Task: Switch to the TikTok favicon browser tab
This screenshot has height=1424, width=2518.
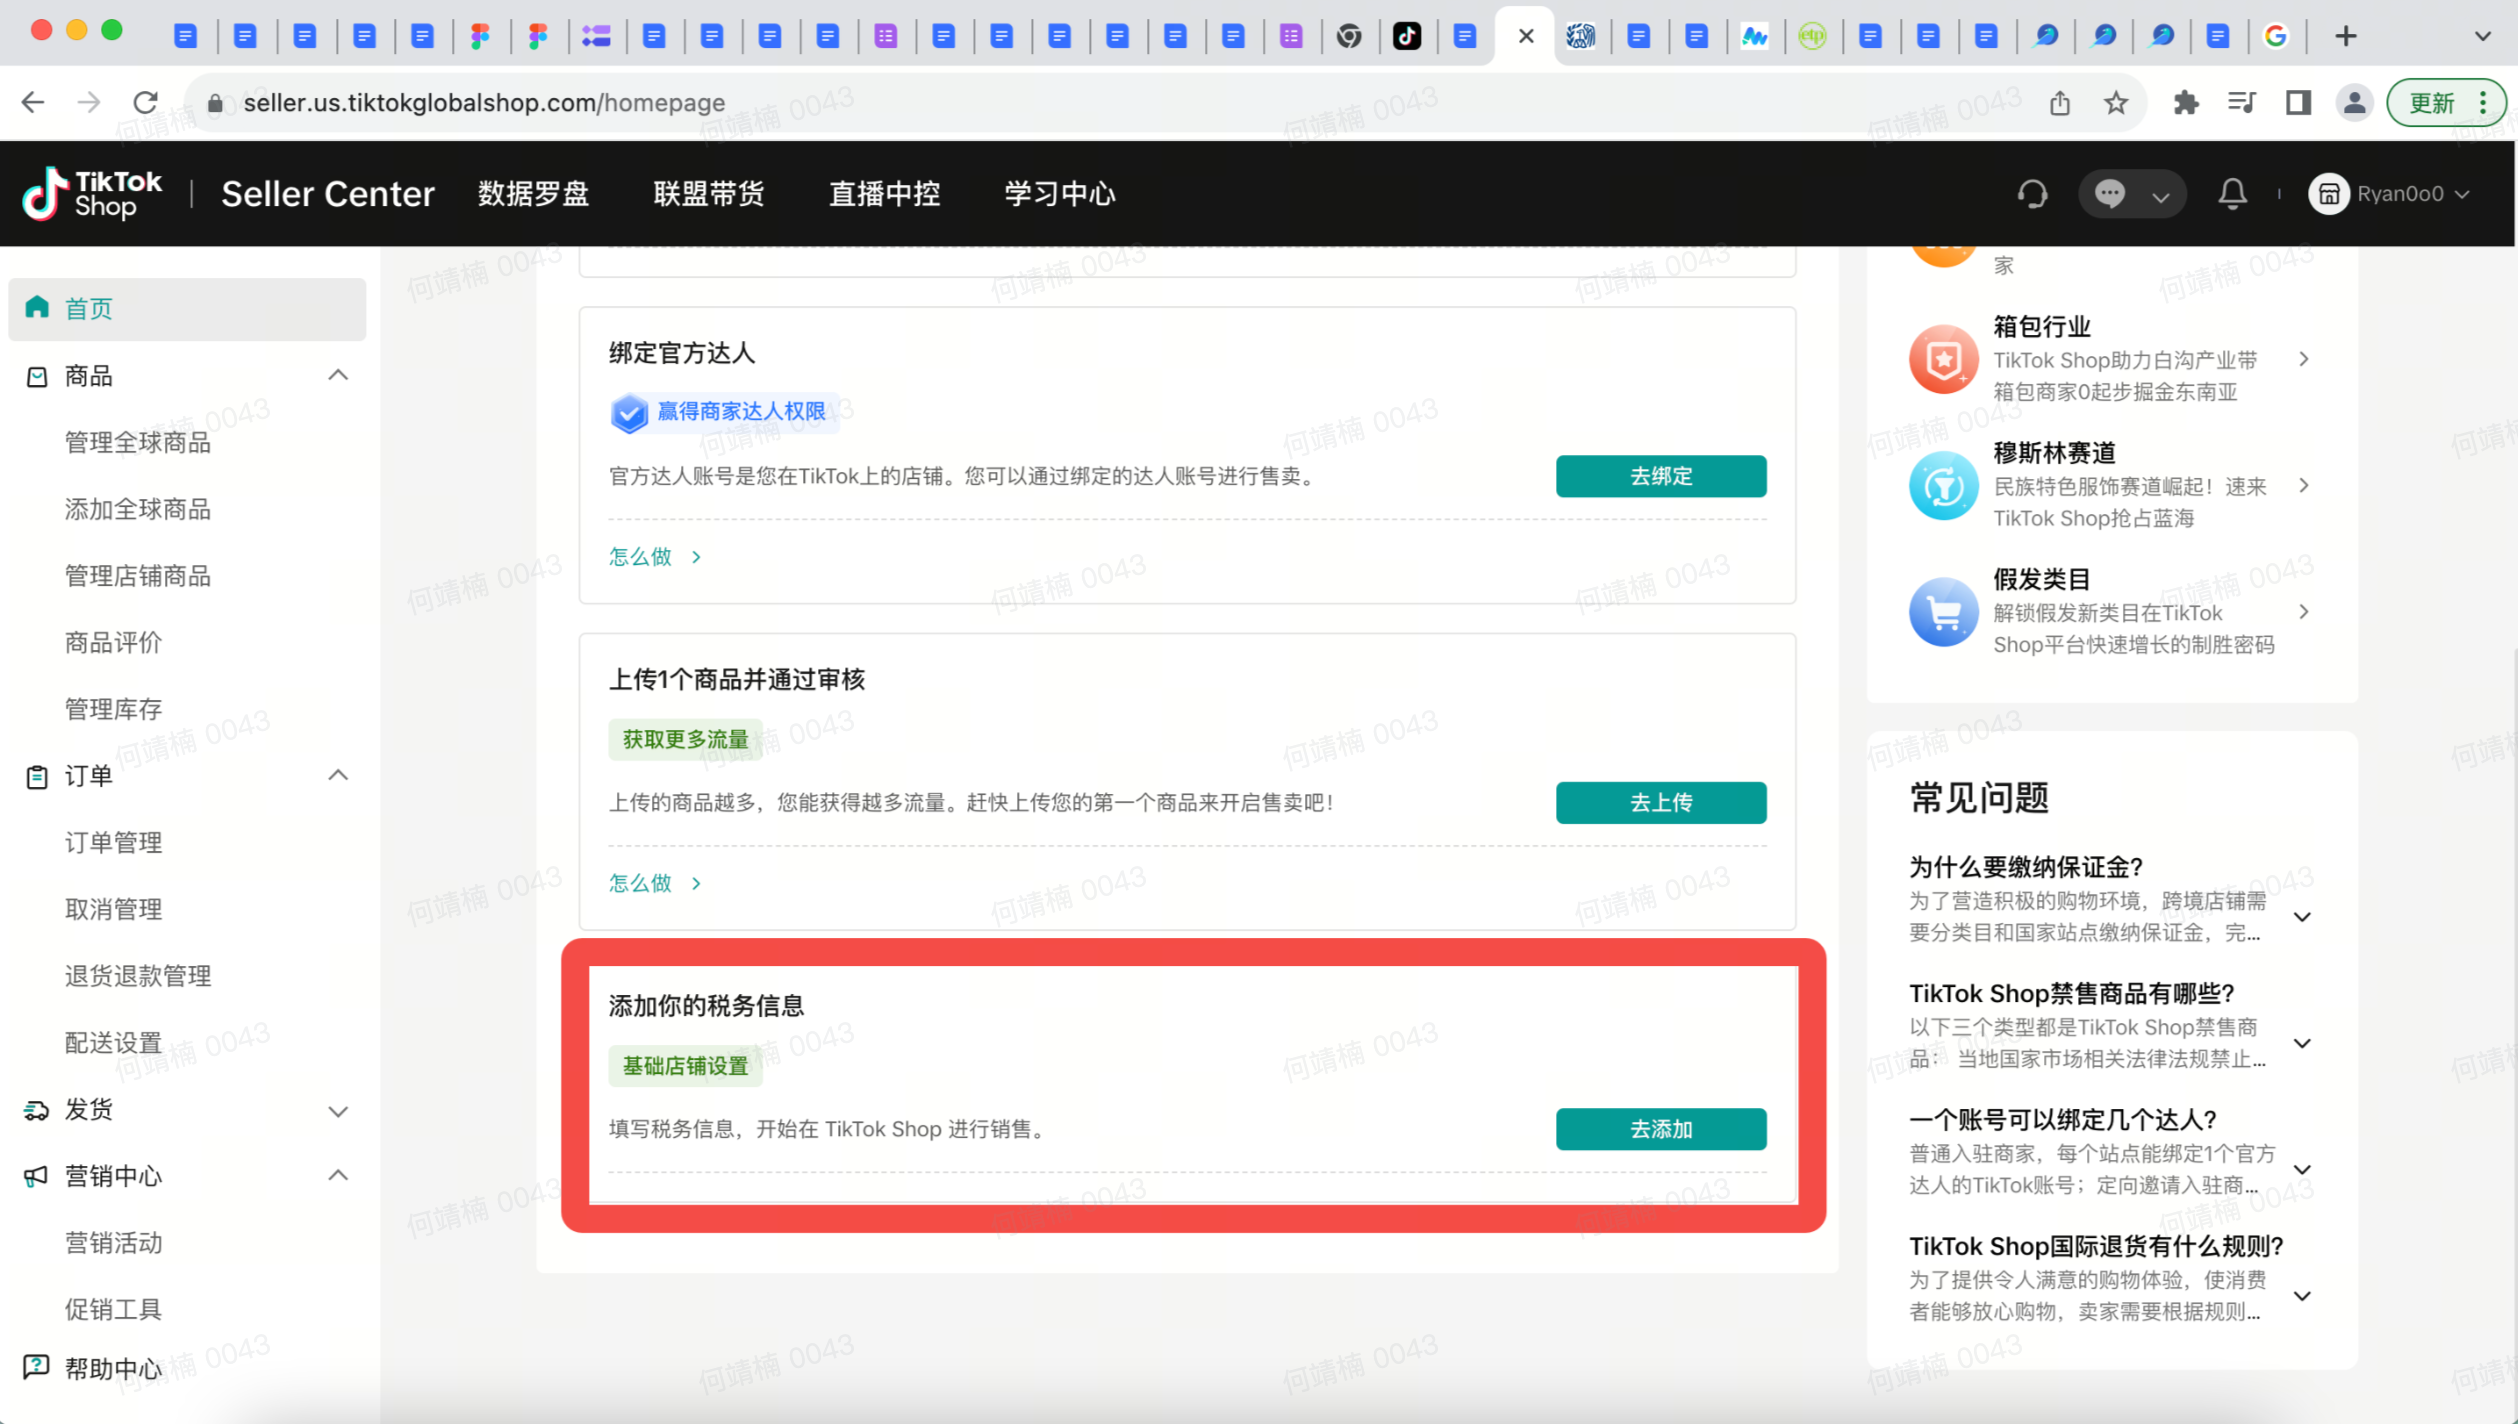Action: click(x=1407, y=36)
